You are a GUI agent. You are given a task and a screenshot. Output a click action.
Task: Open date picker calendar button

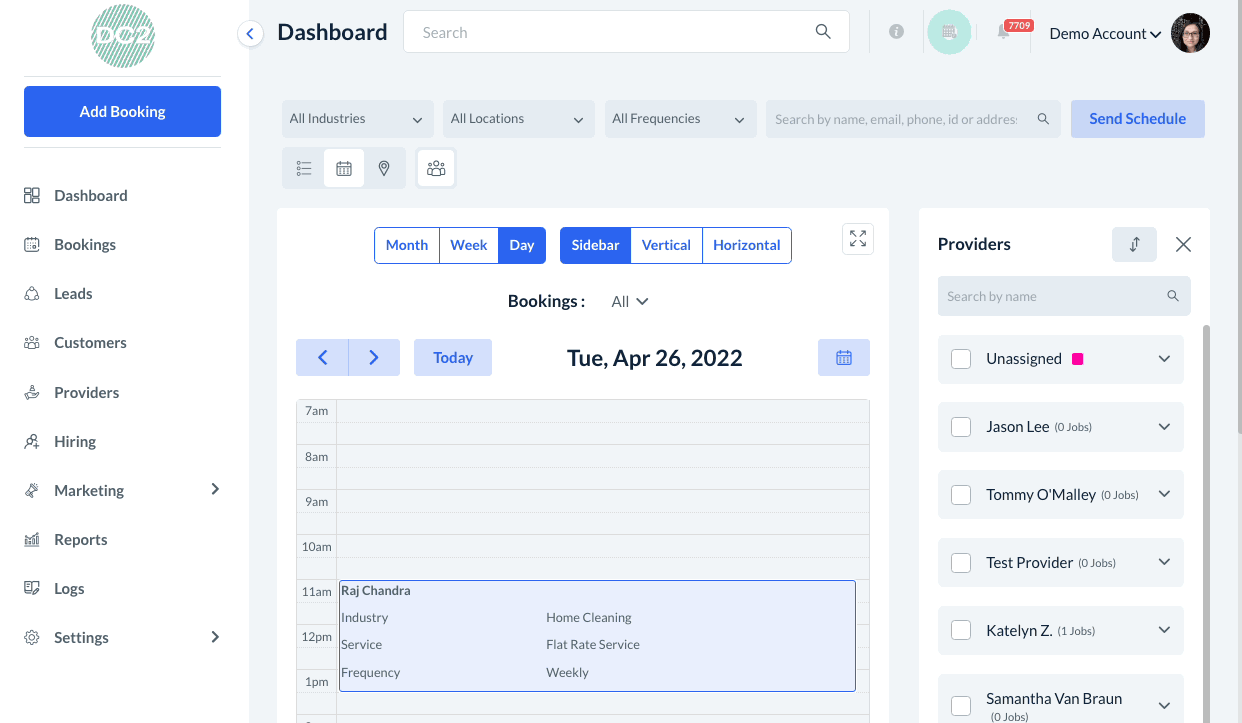coord(844,358)
